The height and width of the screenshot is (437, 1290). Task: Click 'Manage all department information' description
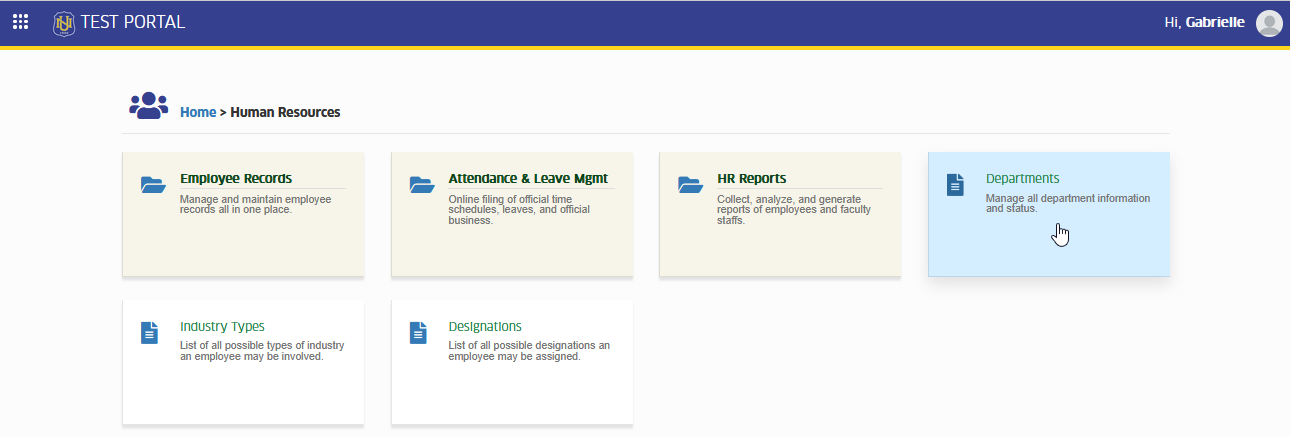tap(1068, 203)
